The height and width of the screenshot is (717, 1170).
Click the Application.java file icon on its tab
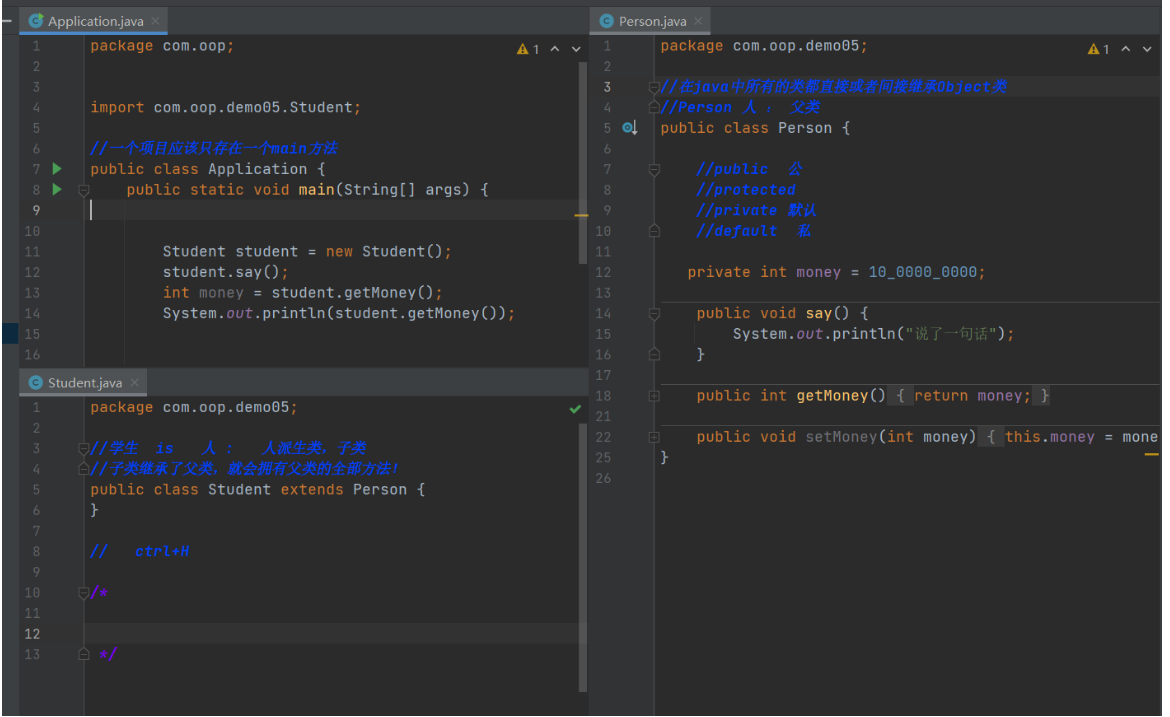(x=35, y=21)
